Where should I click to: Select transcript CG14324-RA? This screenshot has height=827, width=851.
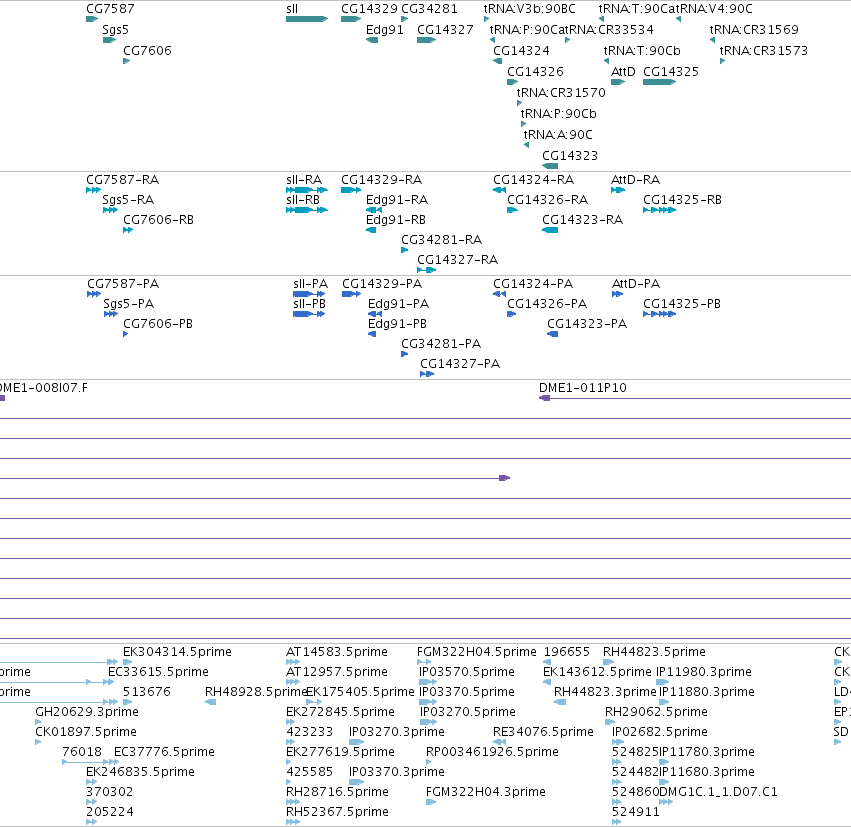[534, 180]
